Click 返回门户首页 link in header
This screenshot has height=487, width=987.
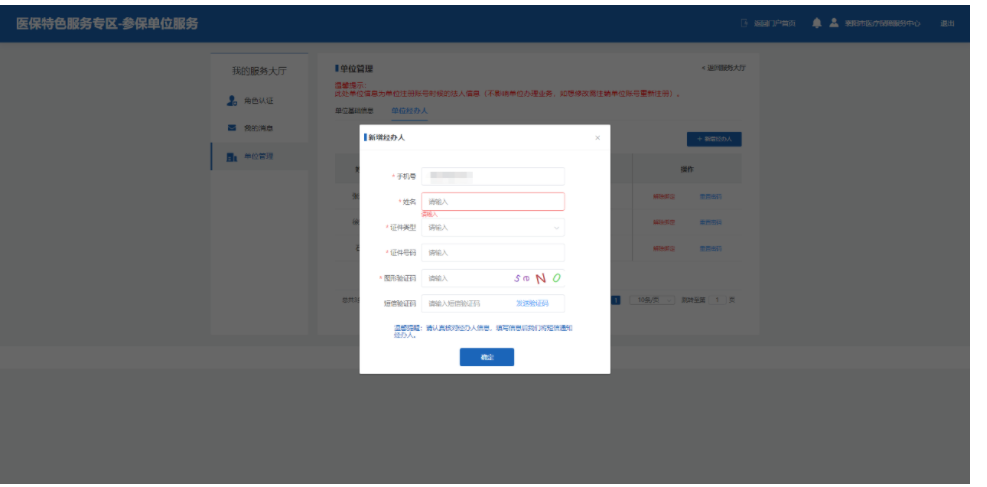[x=775, y=23]
